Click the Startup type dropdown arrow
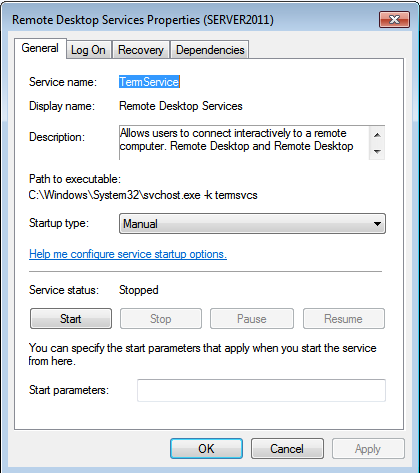420x473 pixels. tap(377, 224)
